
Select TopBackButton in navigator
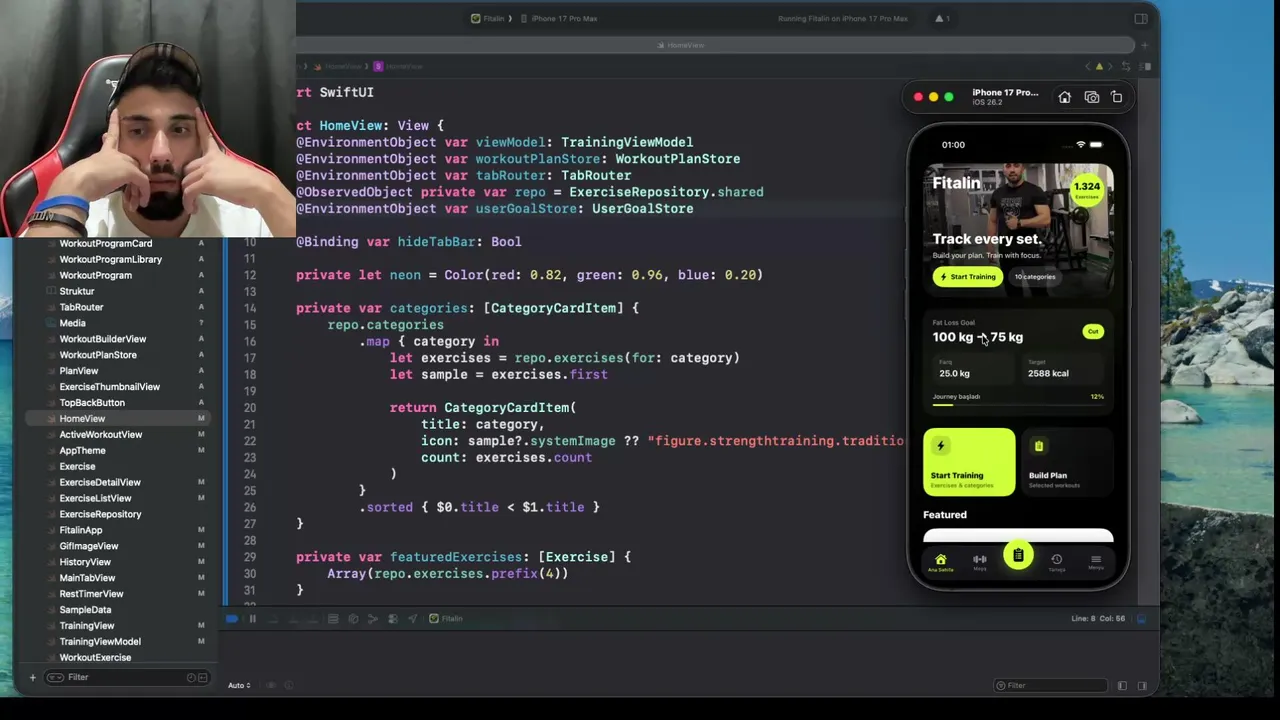click(92, 403)
